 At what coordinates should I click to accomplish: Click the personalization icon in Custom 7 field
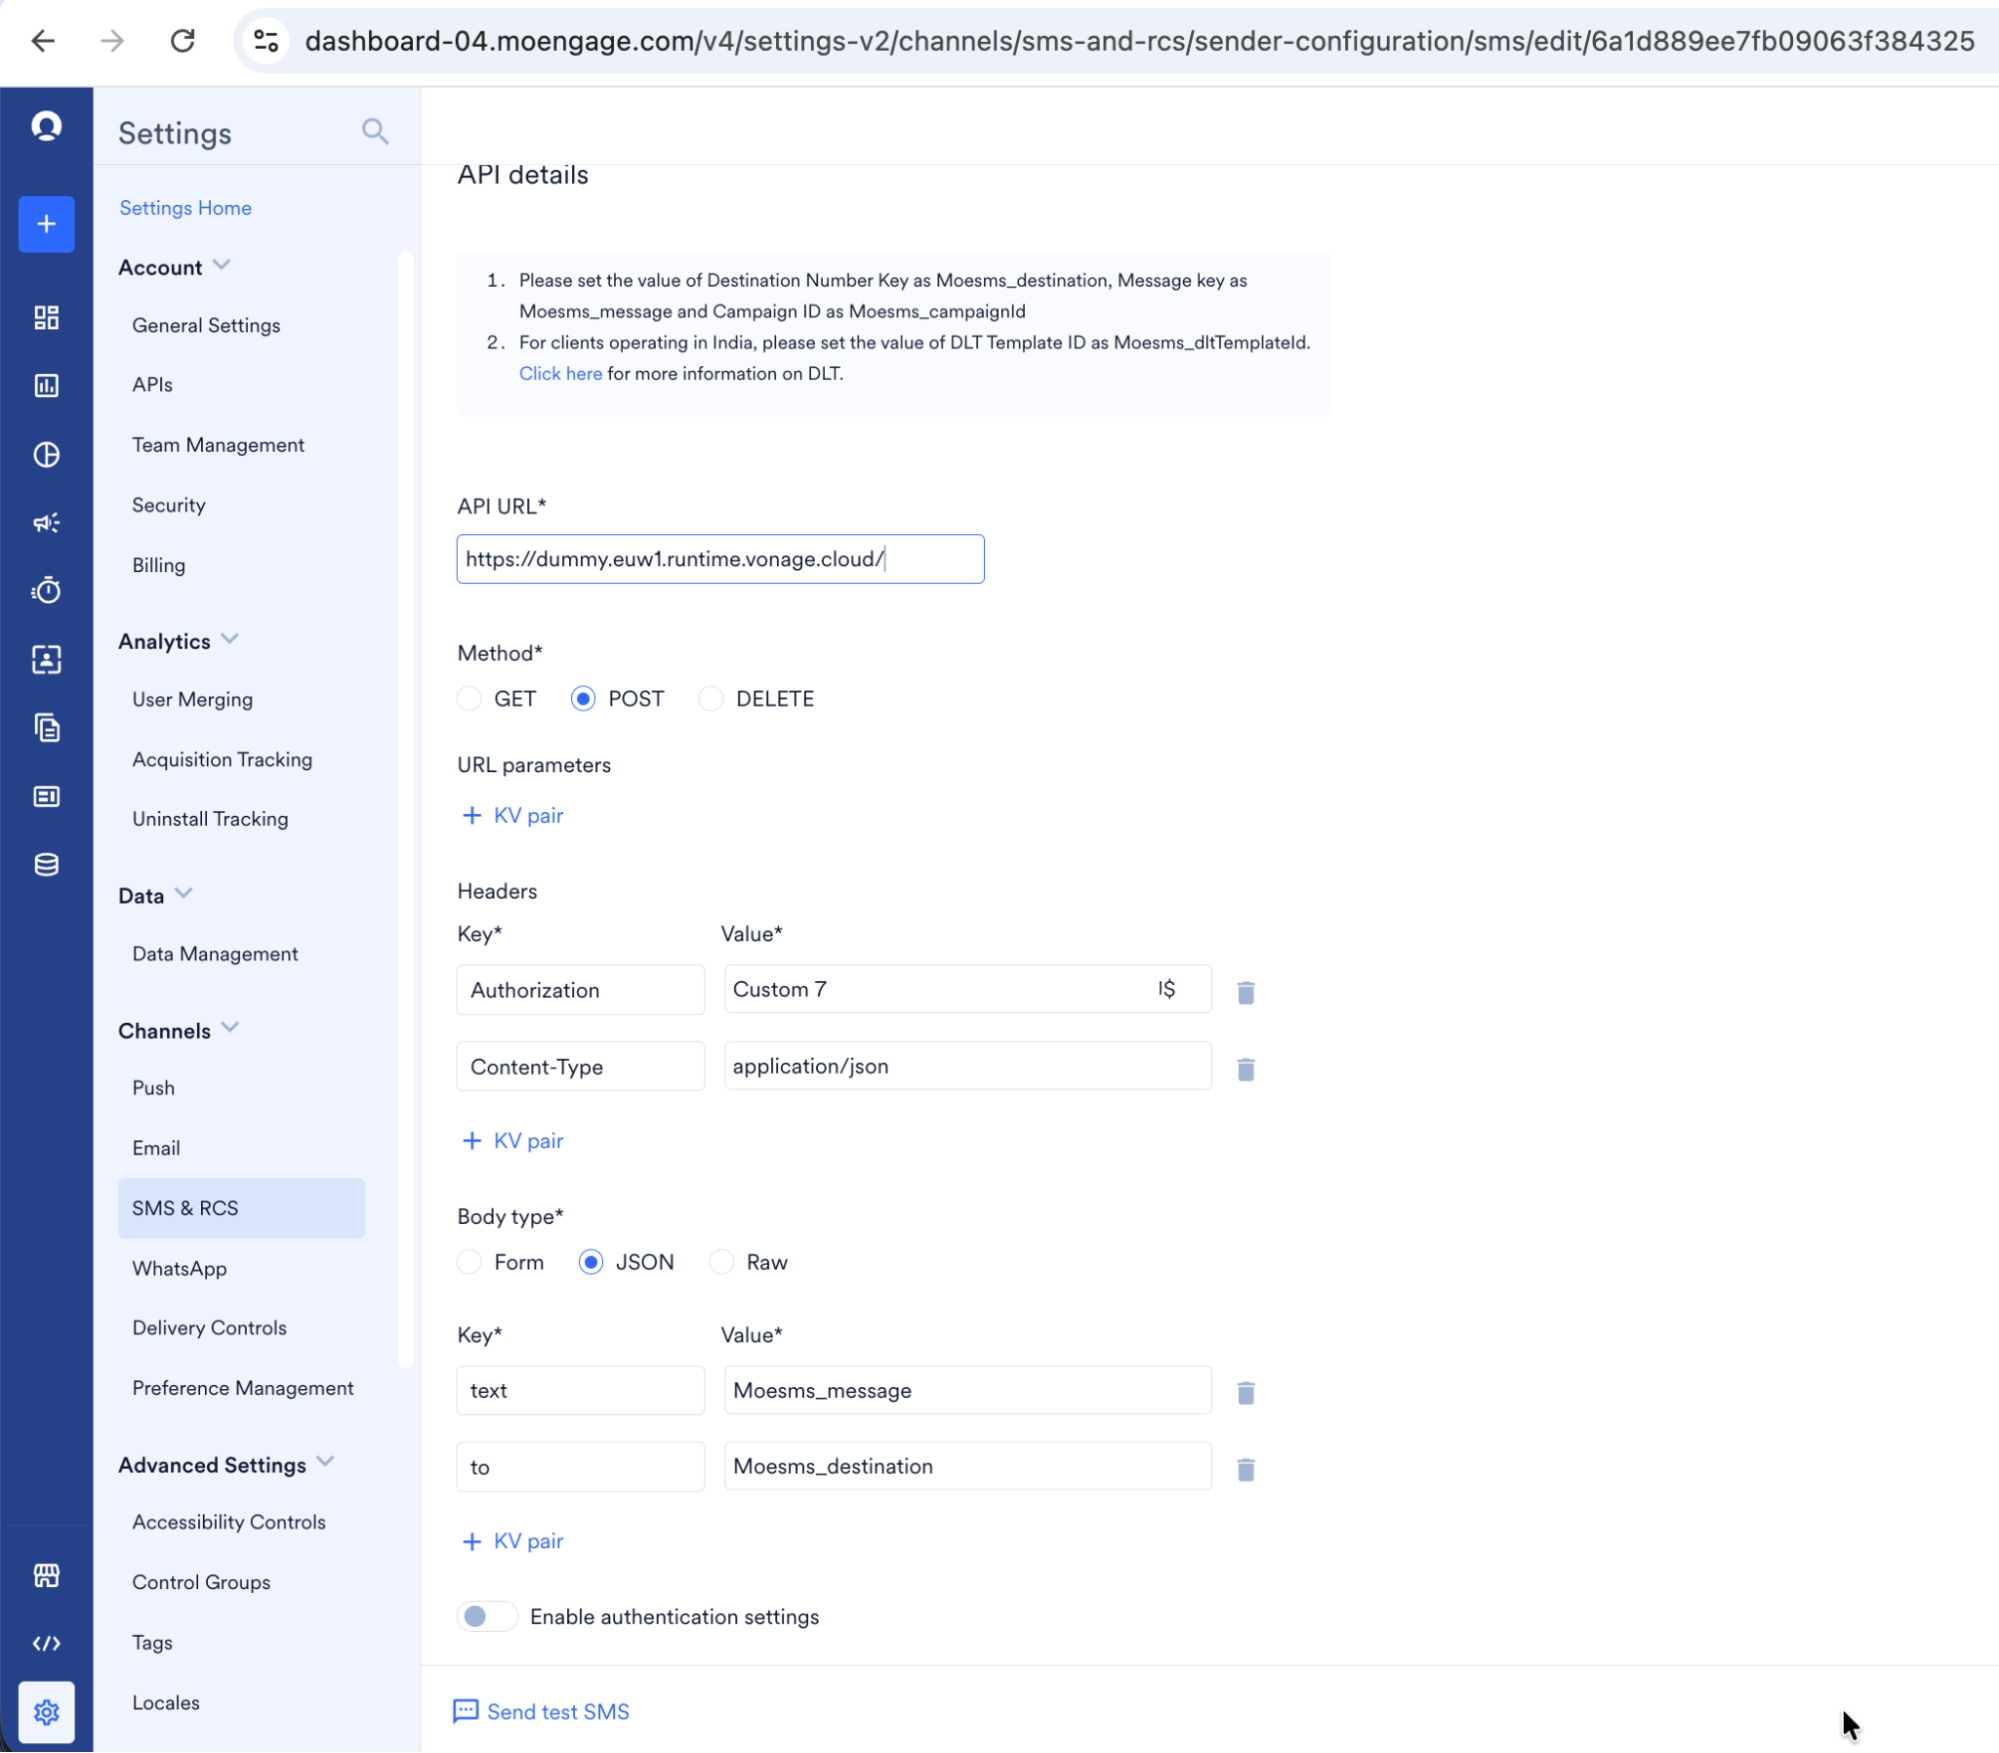[1167, 989]
